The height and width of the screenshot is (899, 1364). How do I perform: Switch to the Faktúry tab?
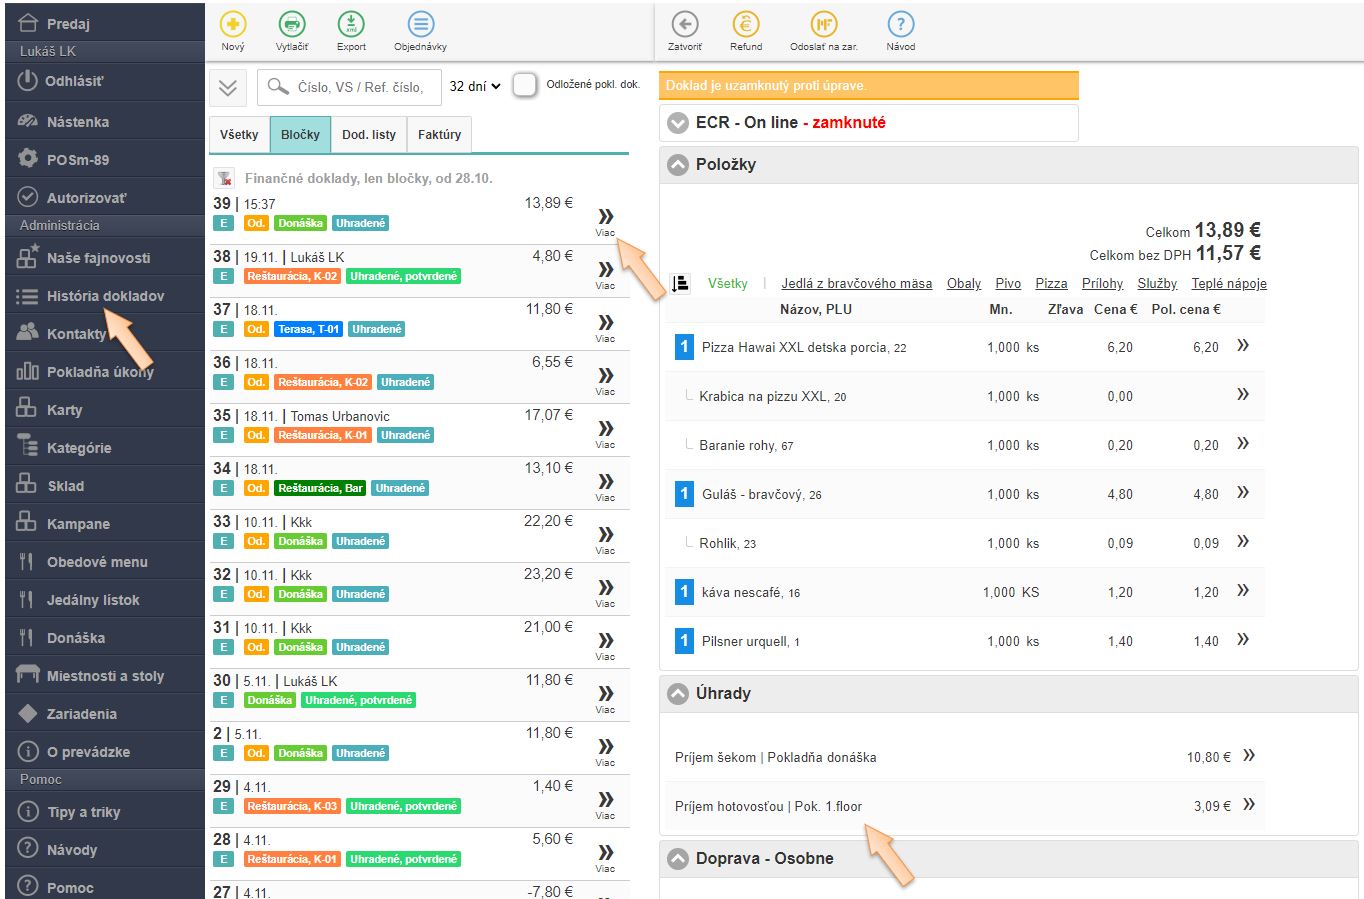point(439,135)
